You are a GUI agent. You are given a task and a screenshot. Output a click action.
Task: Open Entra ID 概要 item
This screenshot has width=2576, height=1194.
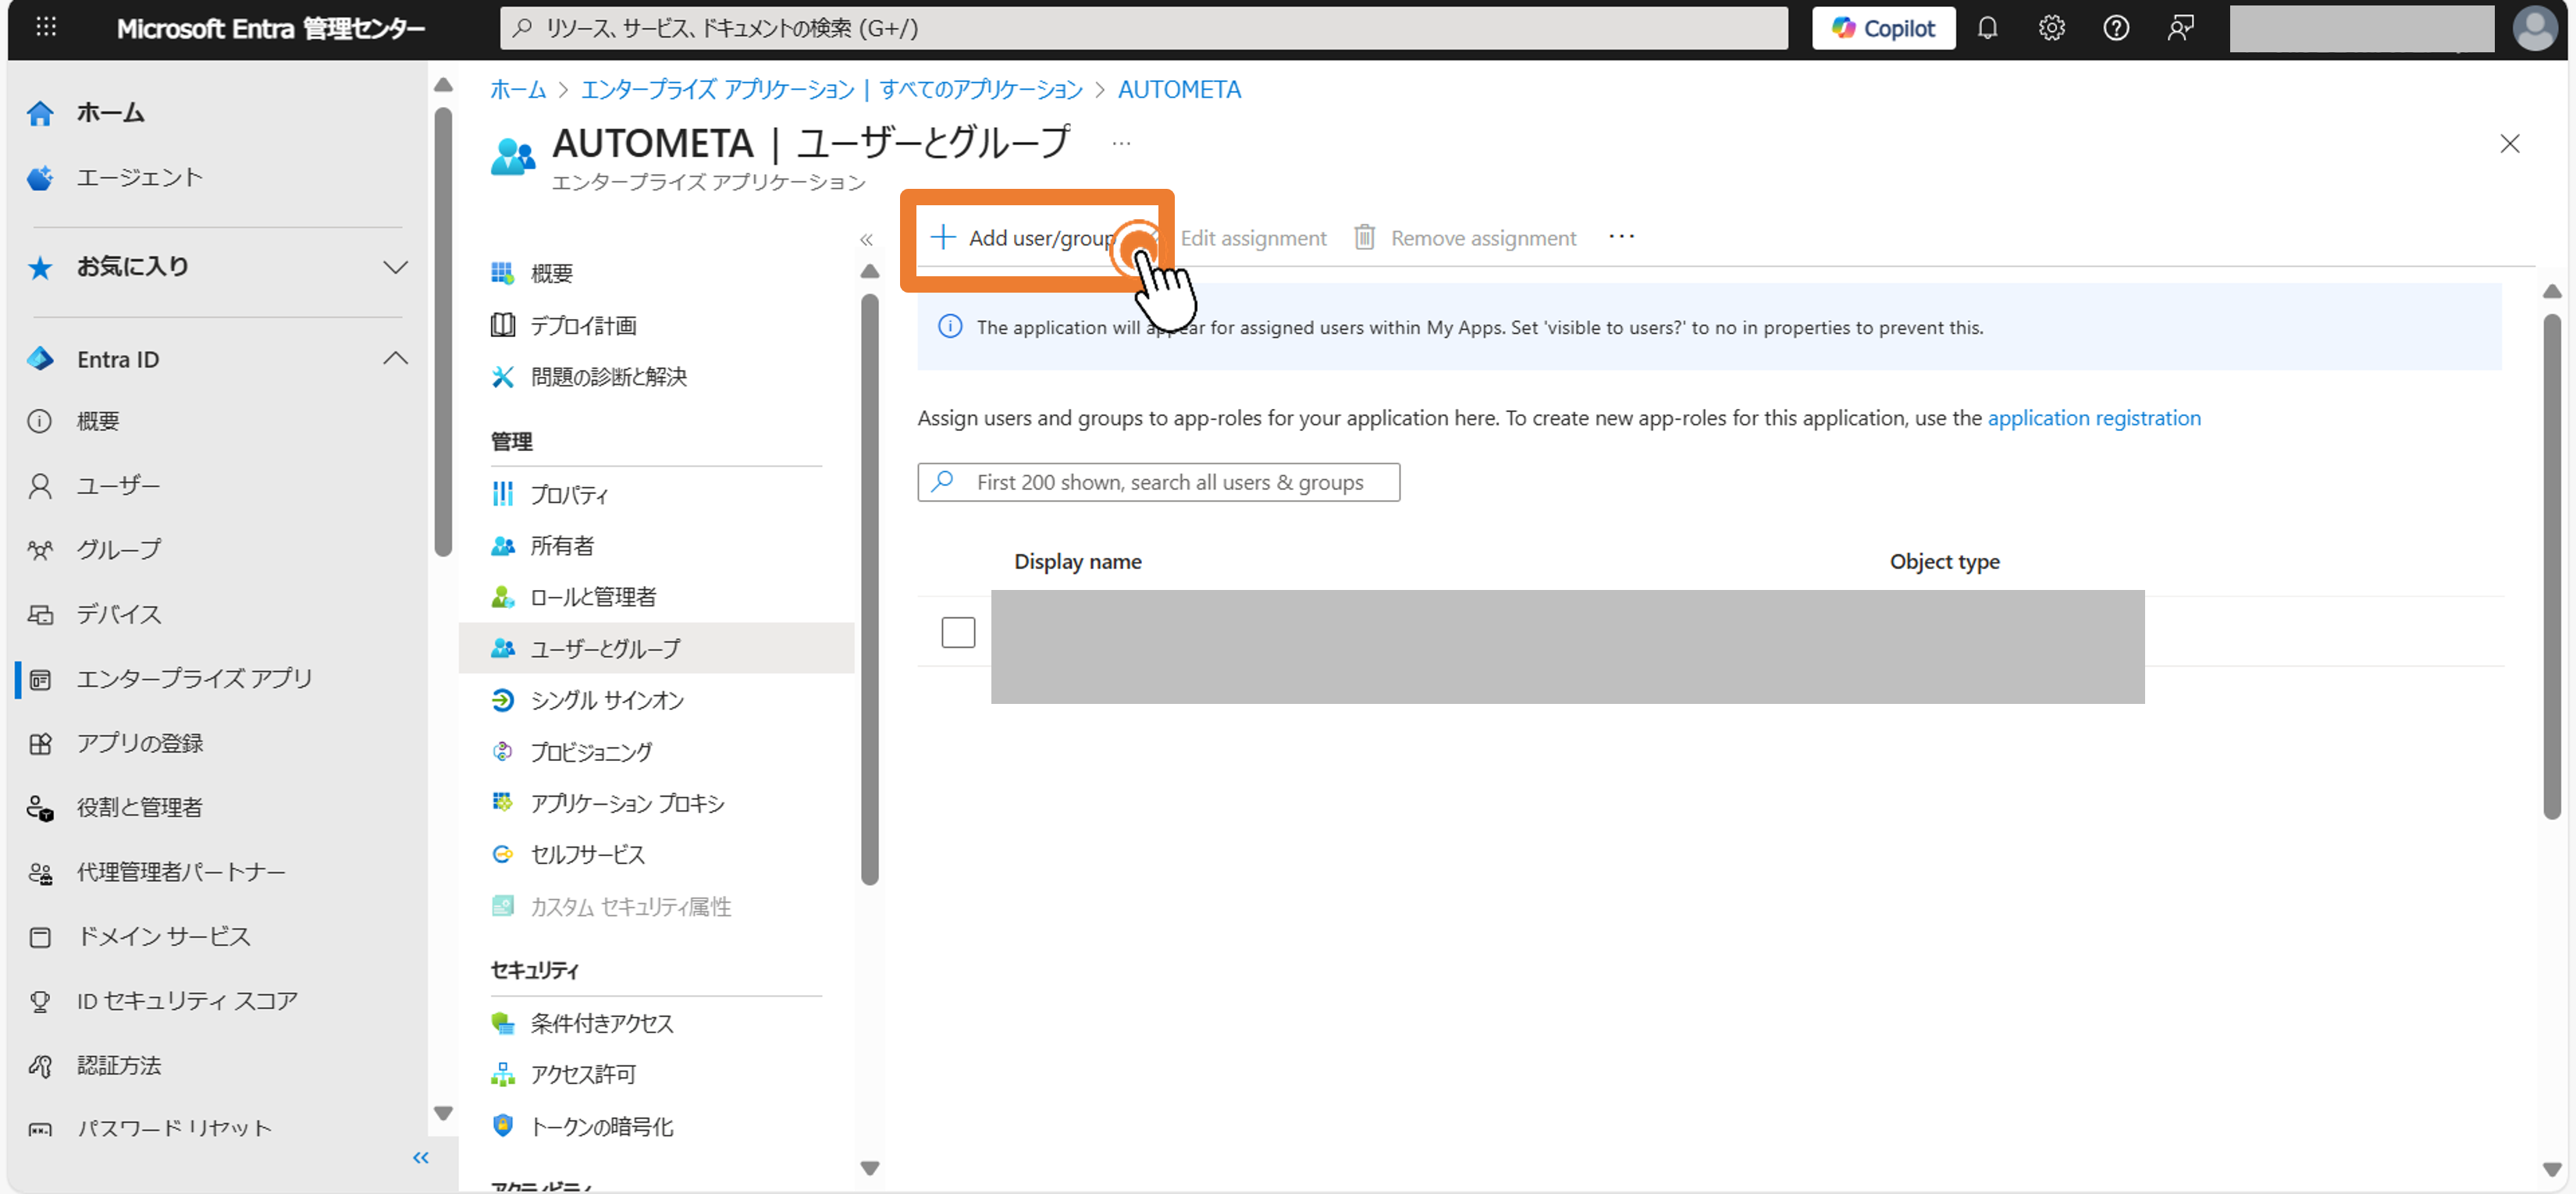[x=98, y=421]
